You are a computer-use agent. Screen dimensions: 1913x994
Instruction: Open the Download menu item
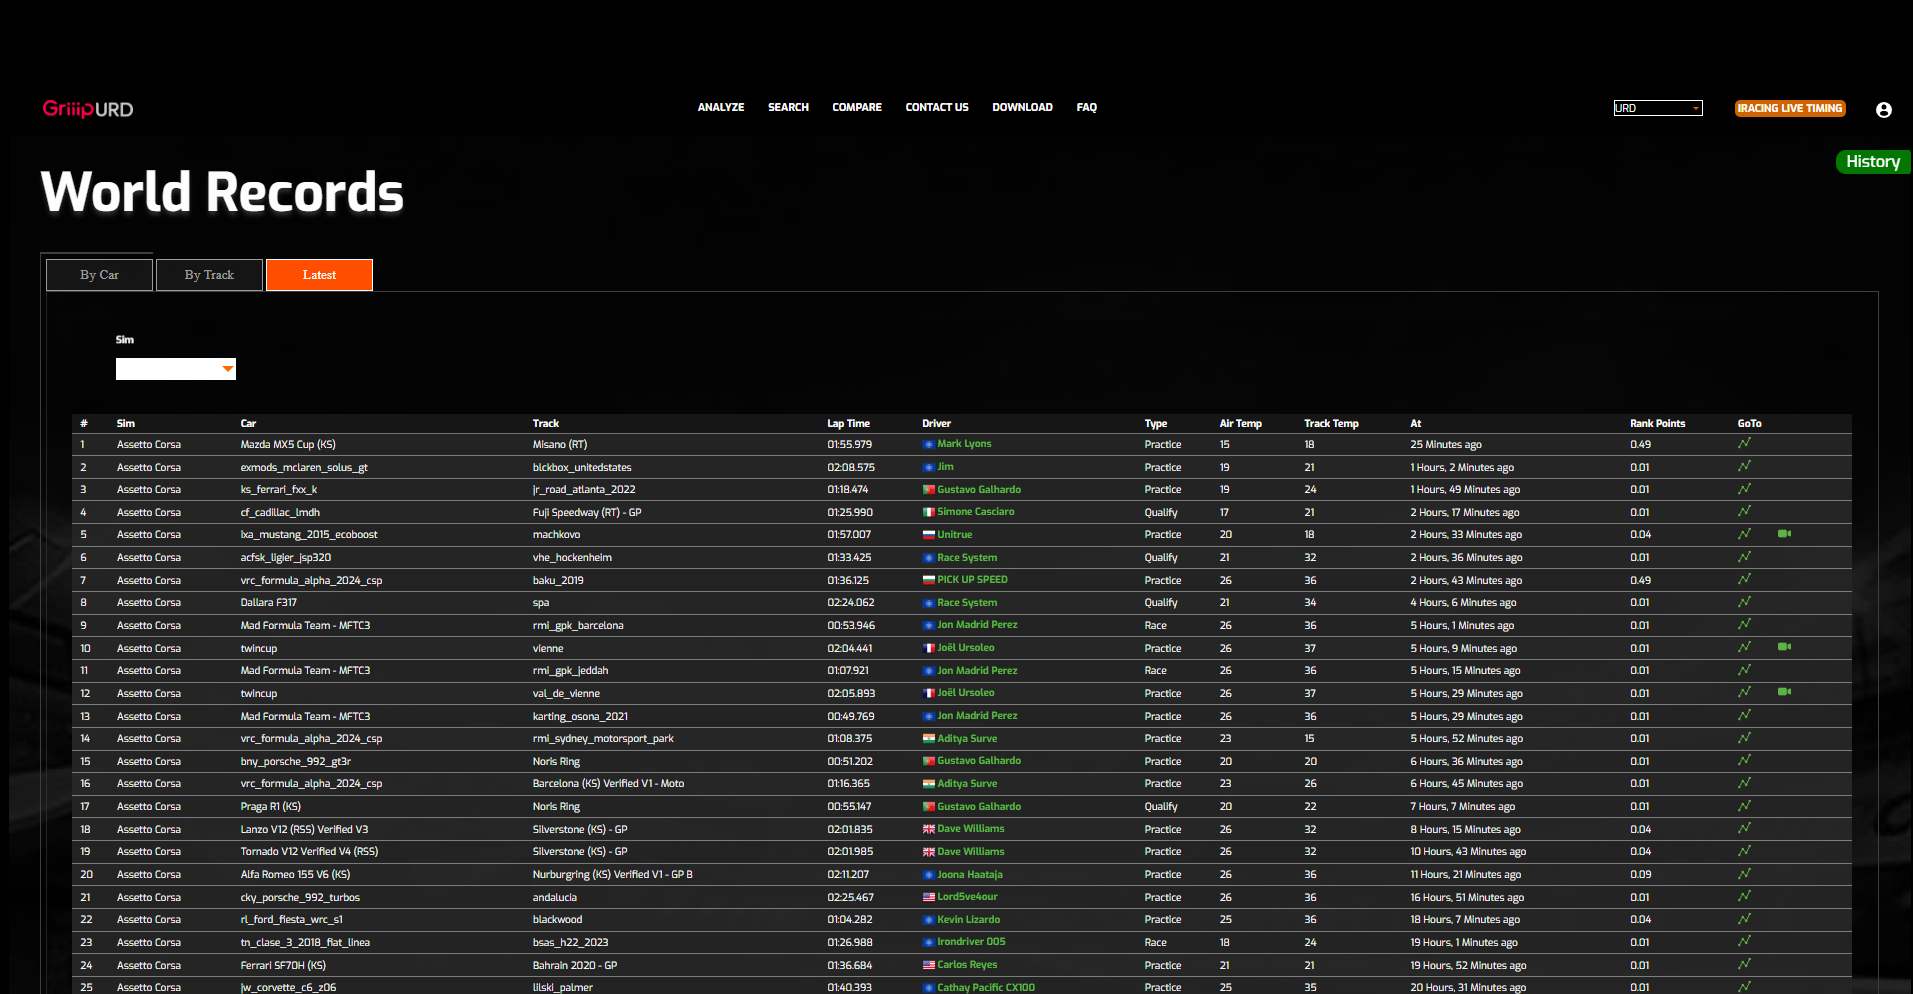click(x=1022, y=107)
